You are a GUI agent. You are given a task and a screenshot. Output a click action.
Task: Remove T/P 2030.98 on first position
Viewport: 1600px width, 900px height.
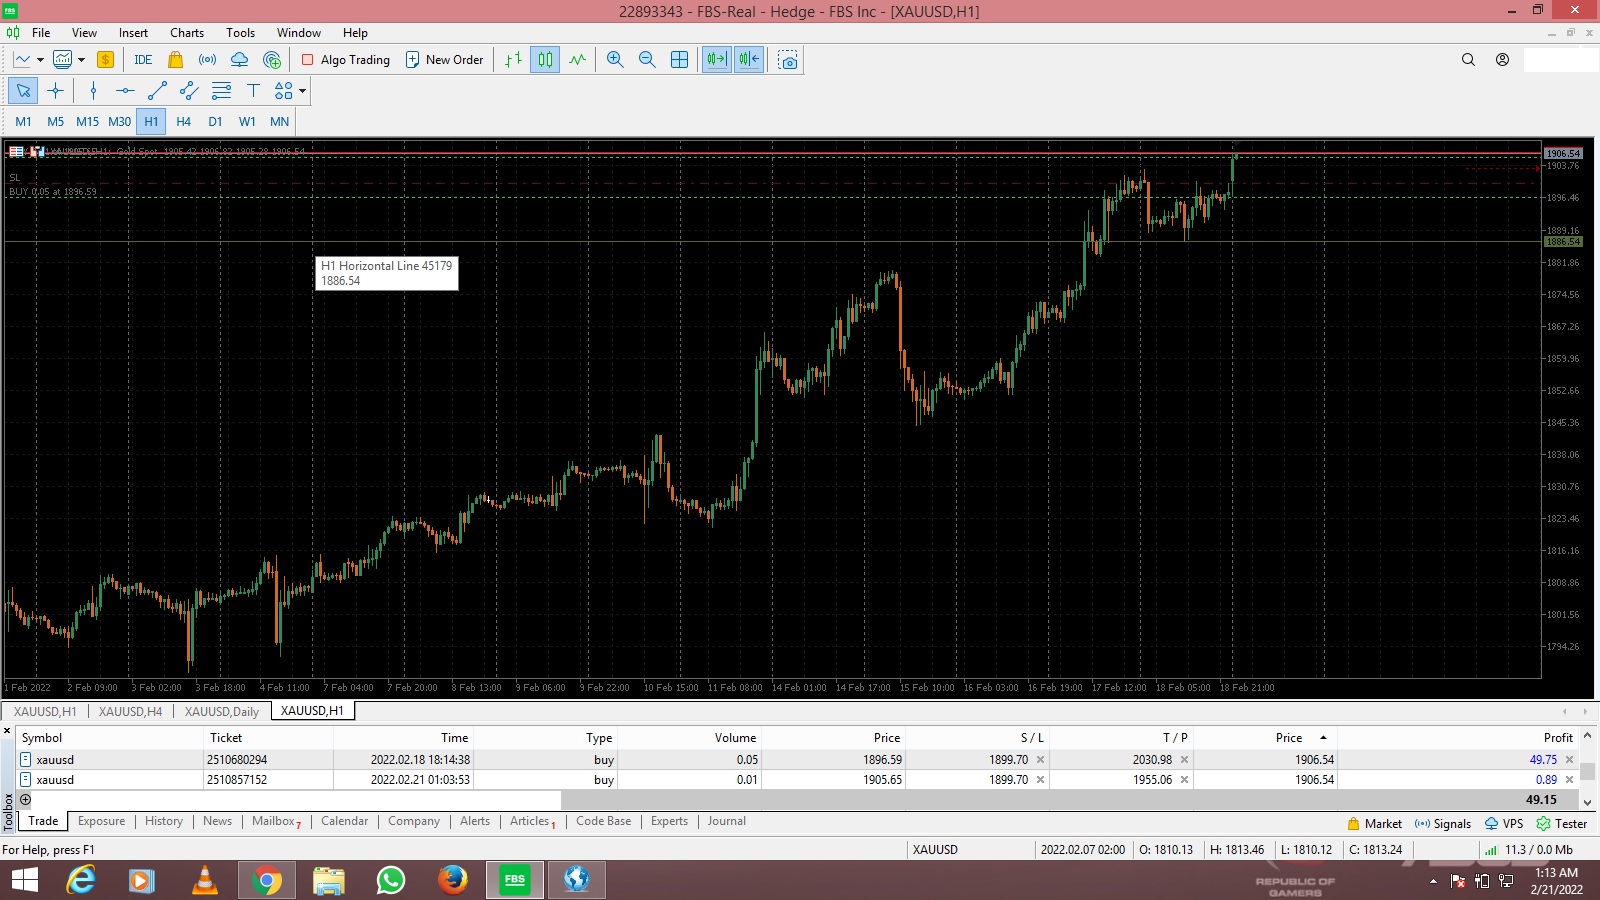click(x=1184, y=760)
